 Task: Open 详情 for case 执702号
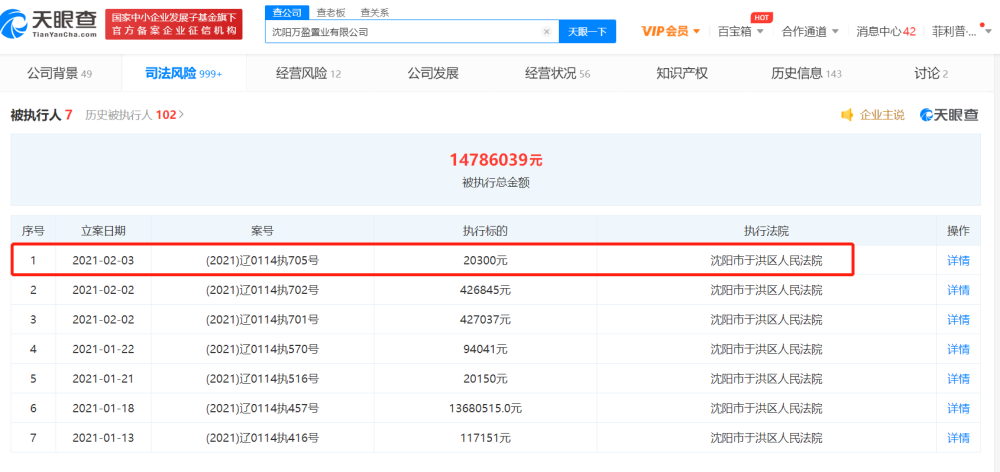coord(958,290)
